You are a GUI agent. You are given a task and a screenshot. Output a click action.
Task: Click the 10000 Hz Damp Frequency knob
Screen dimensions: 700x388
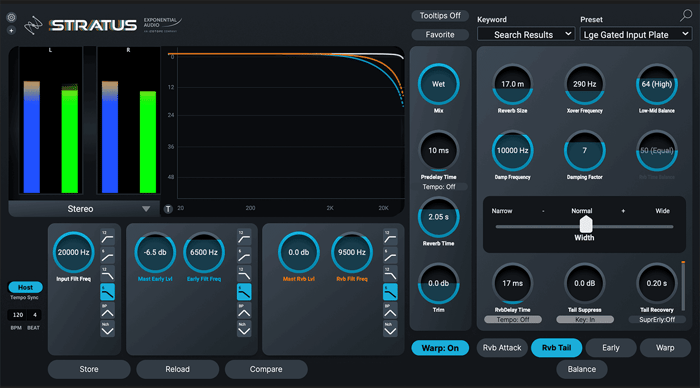pyautogui.click(x=512, y=150)
